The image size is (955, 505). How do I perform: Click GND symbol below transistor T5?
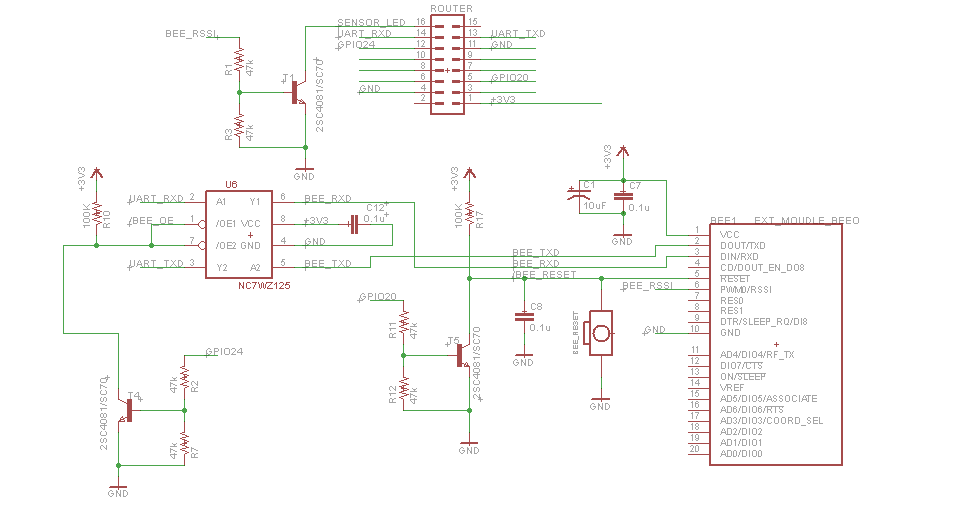(469, 447)
